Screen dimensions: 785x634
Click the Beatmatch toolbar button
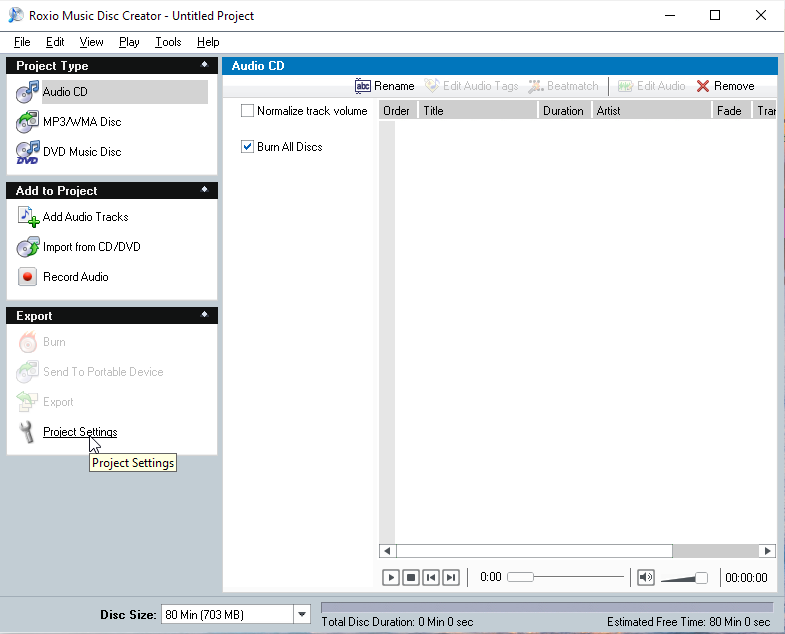[563, 86]
